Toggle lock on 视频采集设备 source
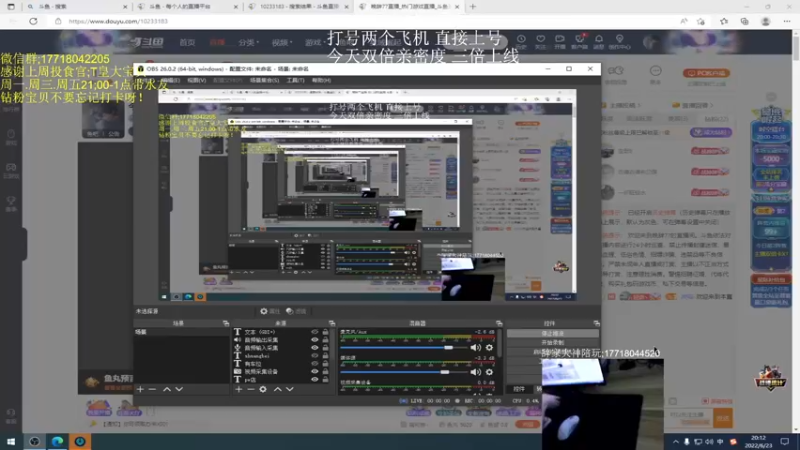The image size is (800, 450). tap(326, 371)
